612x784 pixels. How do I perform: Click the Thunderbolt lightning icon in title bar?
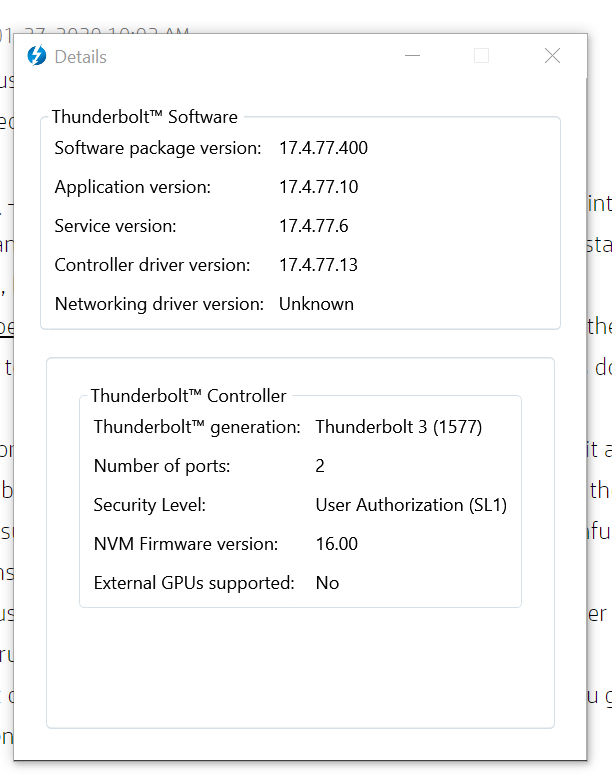pos(37,56)
